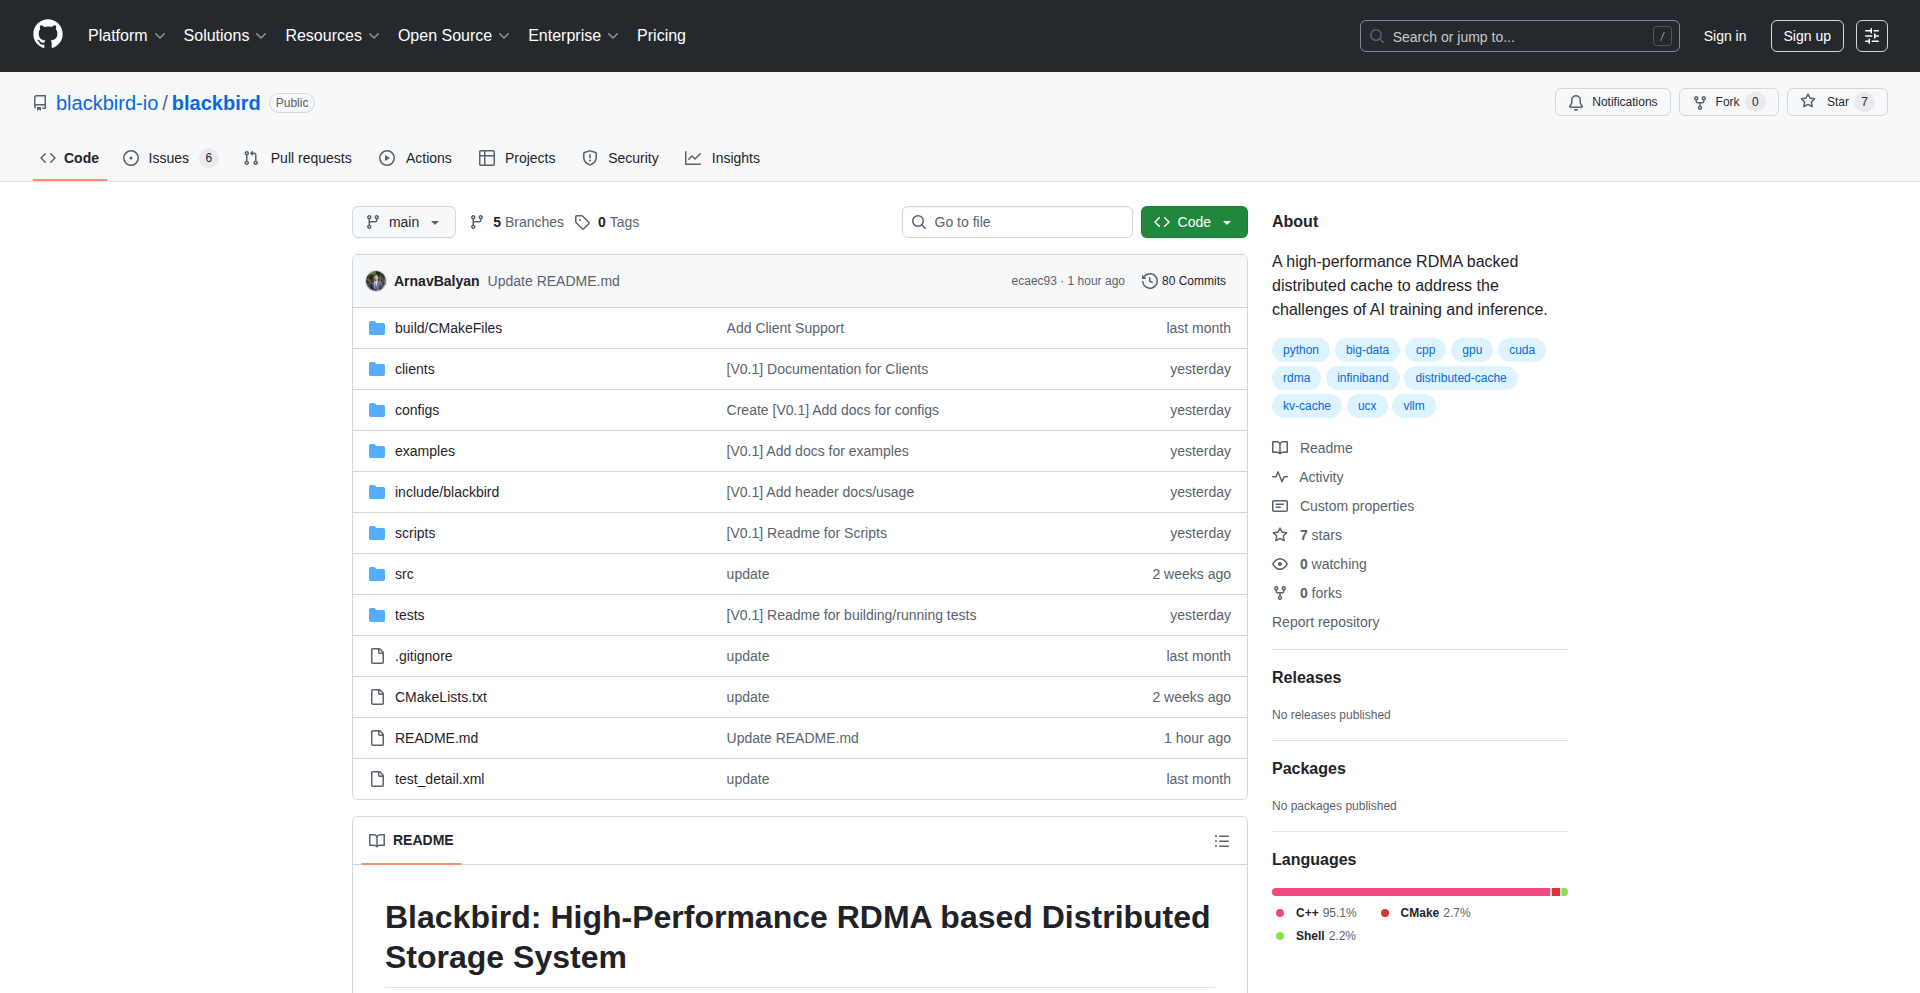Click the distributed-cache topic tag

(1460, 378)
